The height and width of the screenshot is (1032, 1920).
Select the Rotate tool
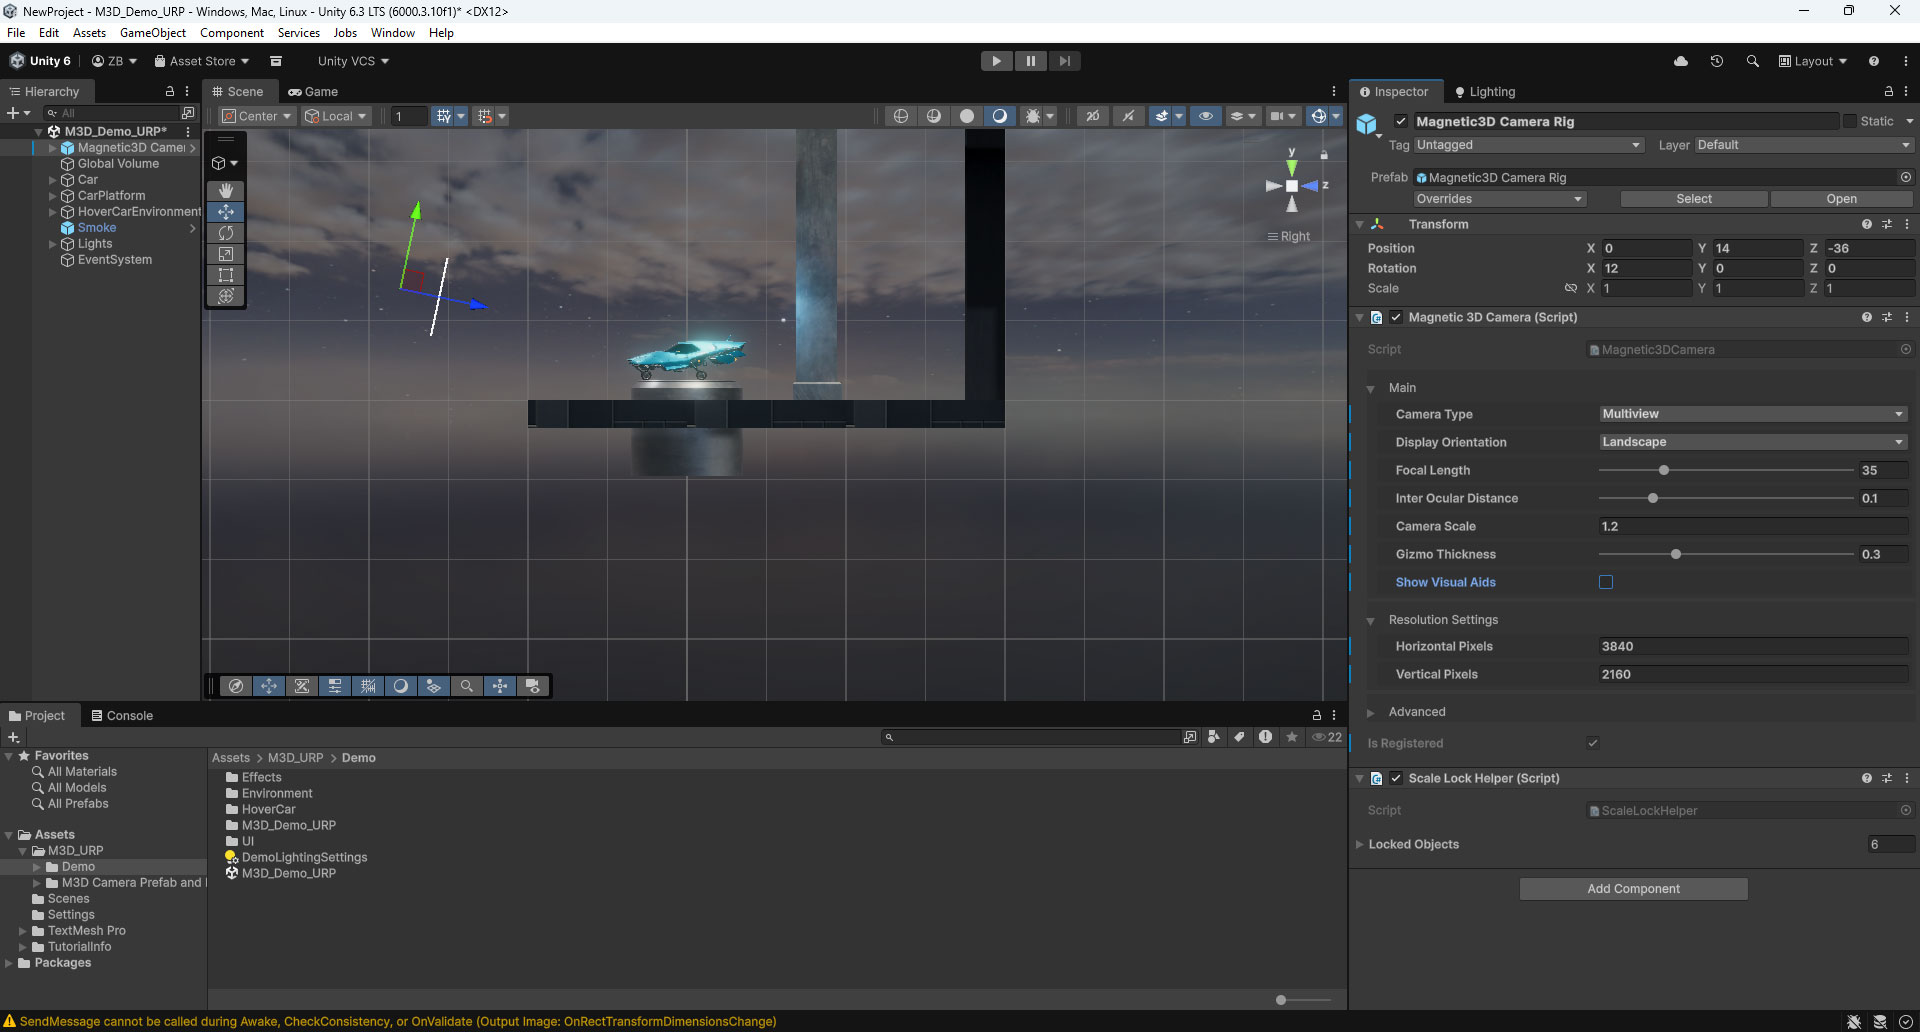click(x=225, y=233)
